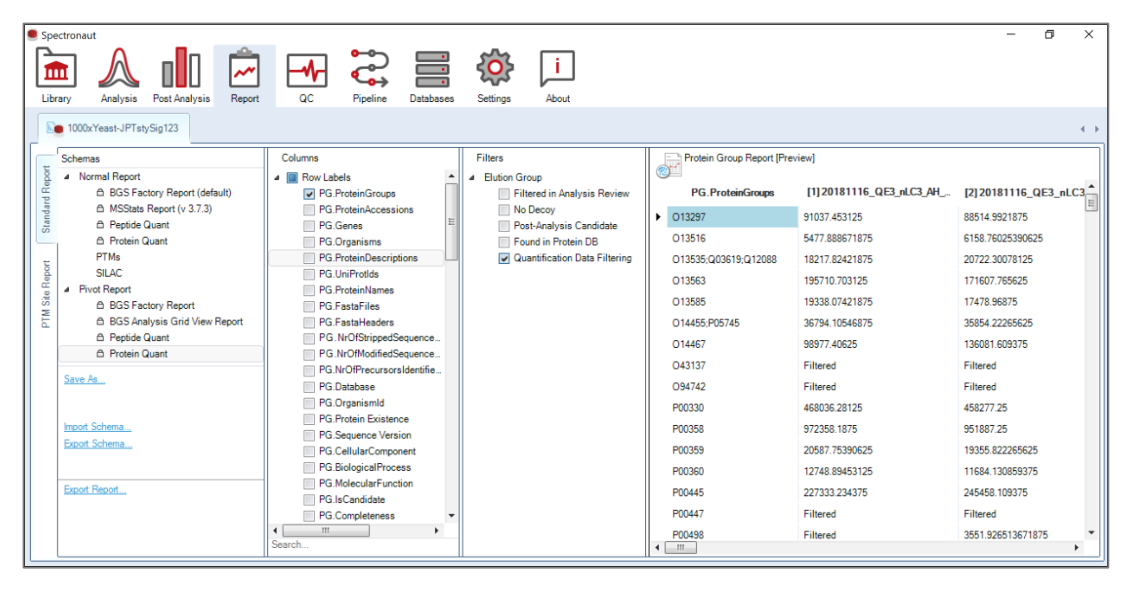The width and height of the screenshot is (1132, 591).
Task: Click the Columns vertical scrollbar thumb
Action: tap(452, 222)
